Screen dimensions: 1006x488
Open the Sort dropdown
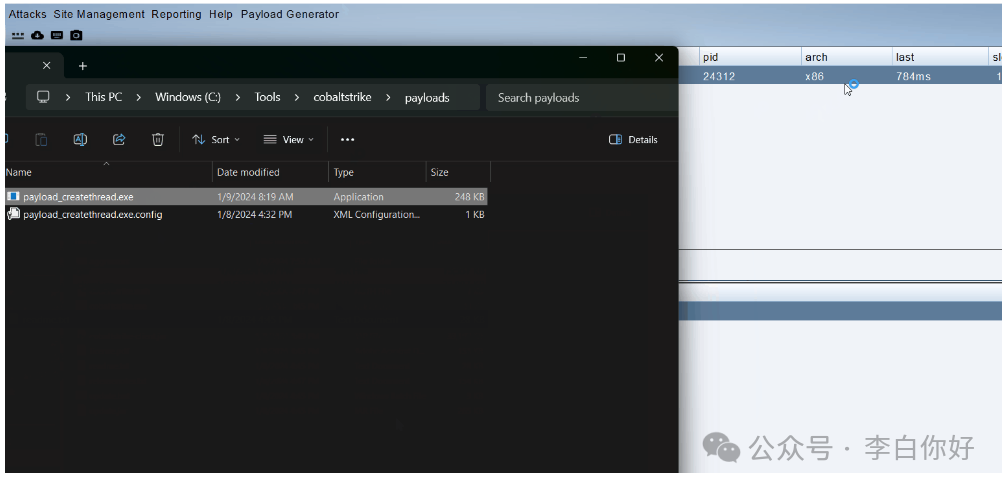(x=216, y=139)
